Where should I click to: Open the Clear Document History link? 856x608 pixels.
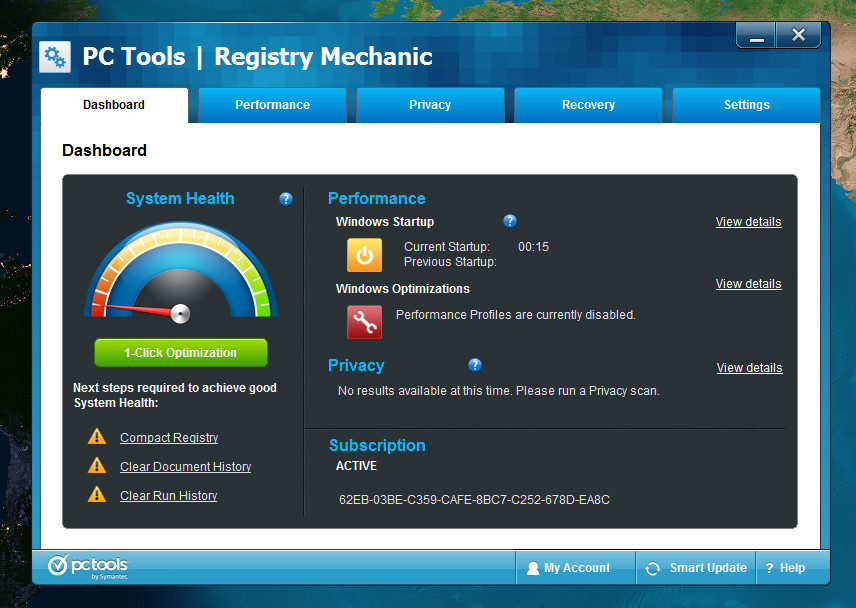(186, 467)
